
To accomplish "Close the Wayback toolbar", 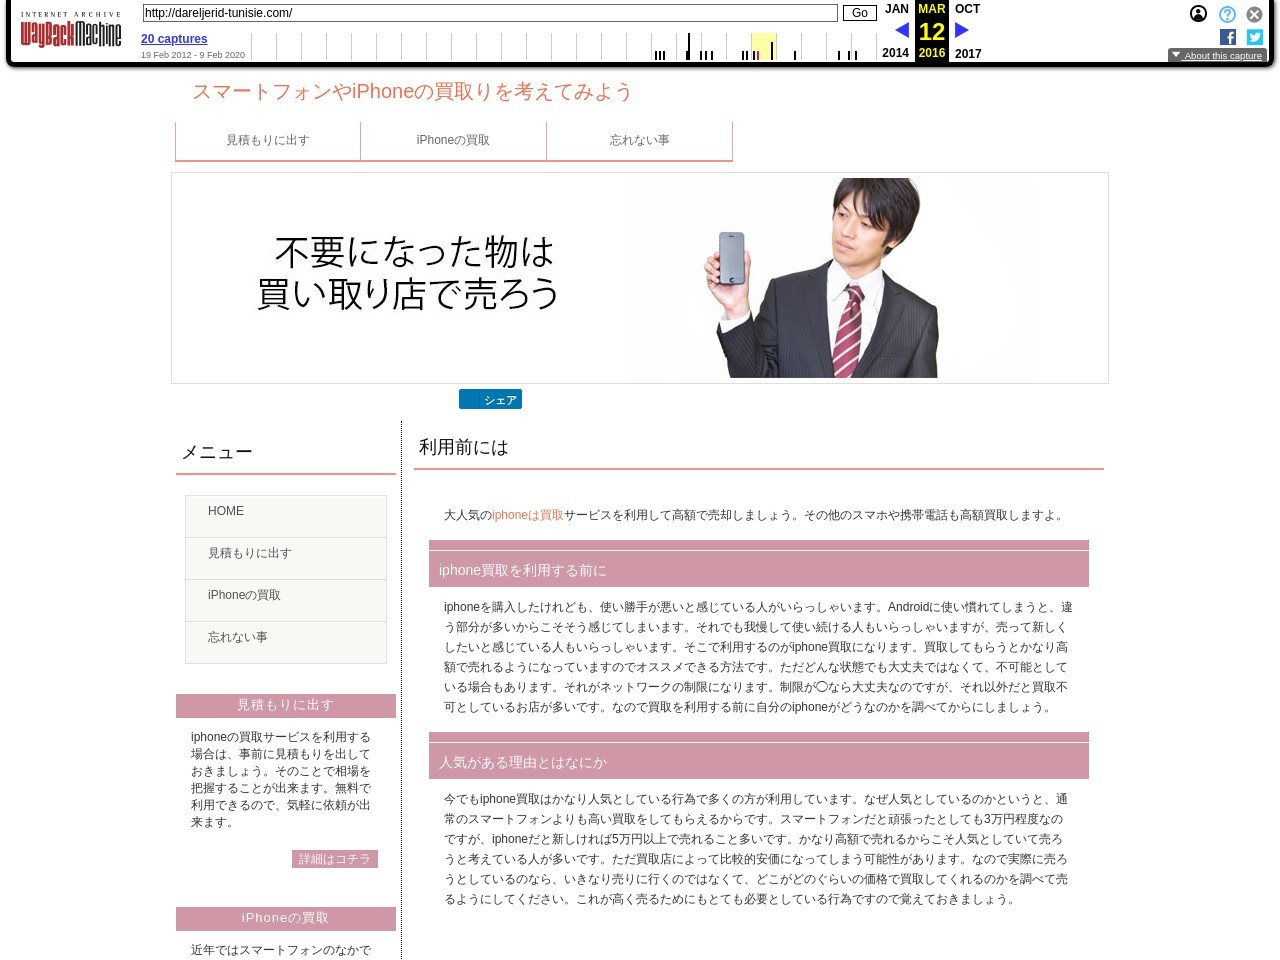I will pyautogui.click(x=1254, y=14).
